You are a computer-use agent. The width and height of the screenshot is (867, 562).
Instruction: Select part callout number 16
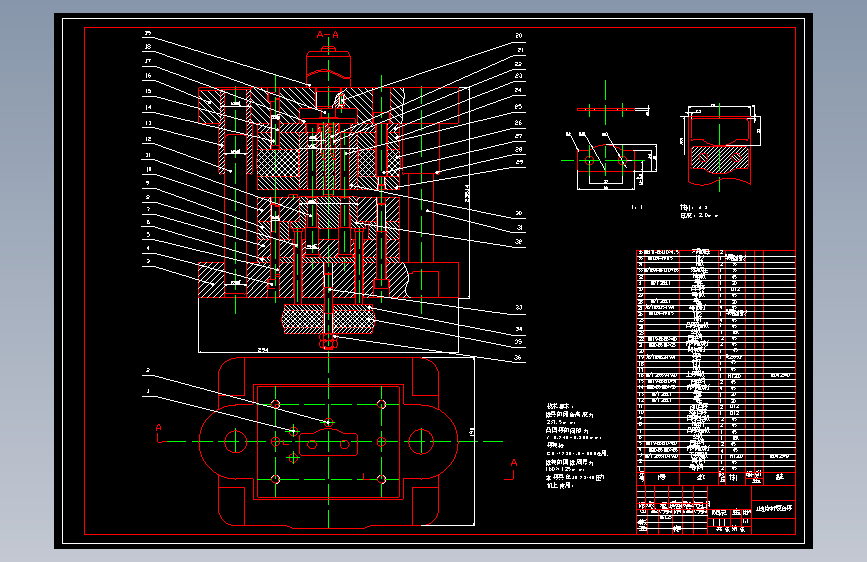[x=148, y=75]
